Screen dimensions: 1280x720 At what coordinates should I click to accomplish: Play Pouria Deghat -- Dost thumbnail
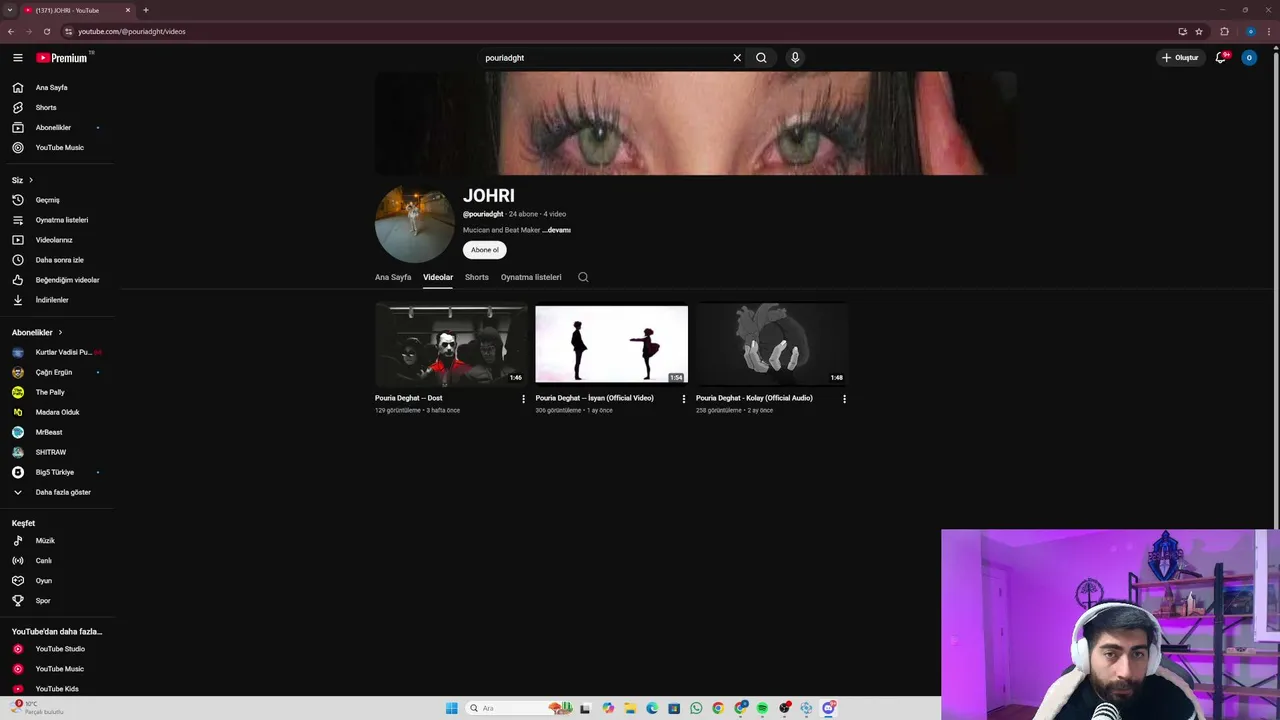451,344
